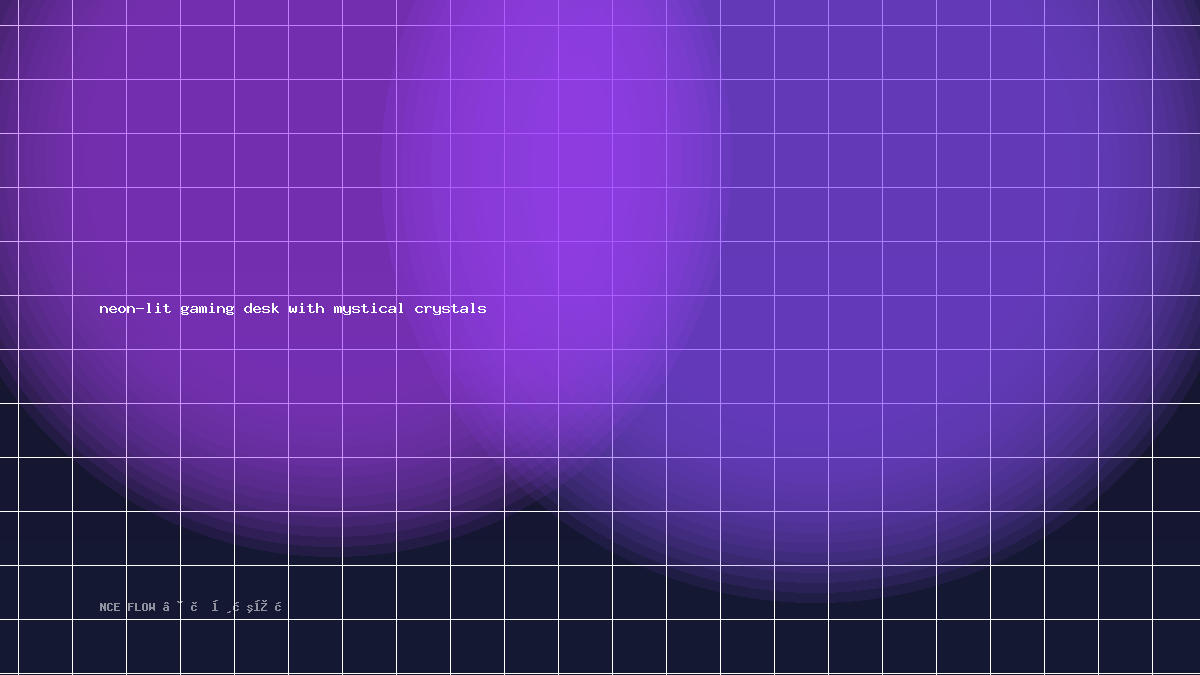The height and width of the screenshot is (675, 1200).
Task: Click the garbled characters after NCE FLOW
Action: (223, 607)
